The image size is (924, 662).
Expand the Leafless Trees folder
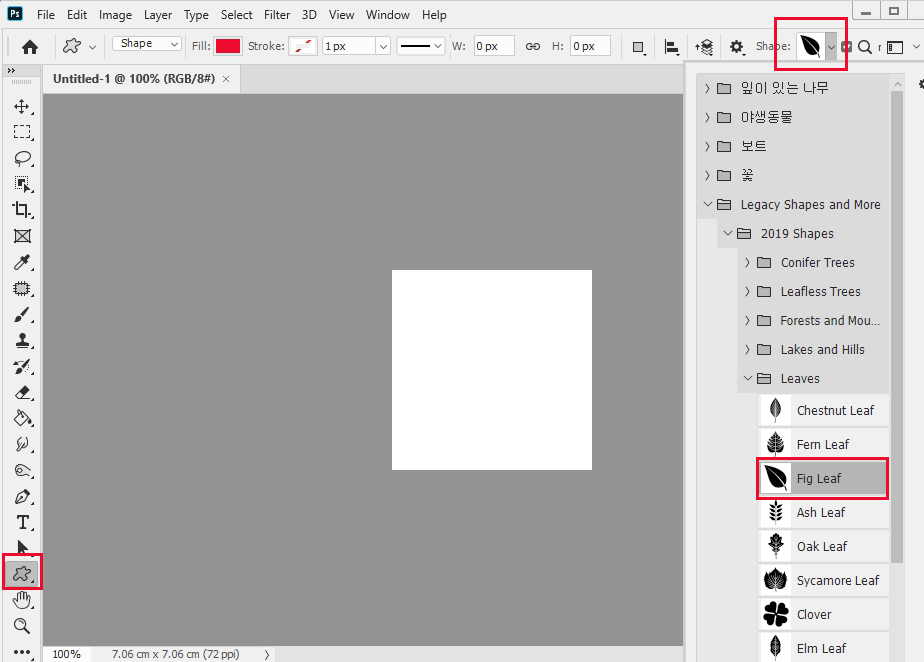click(x=747, y=291)
